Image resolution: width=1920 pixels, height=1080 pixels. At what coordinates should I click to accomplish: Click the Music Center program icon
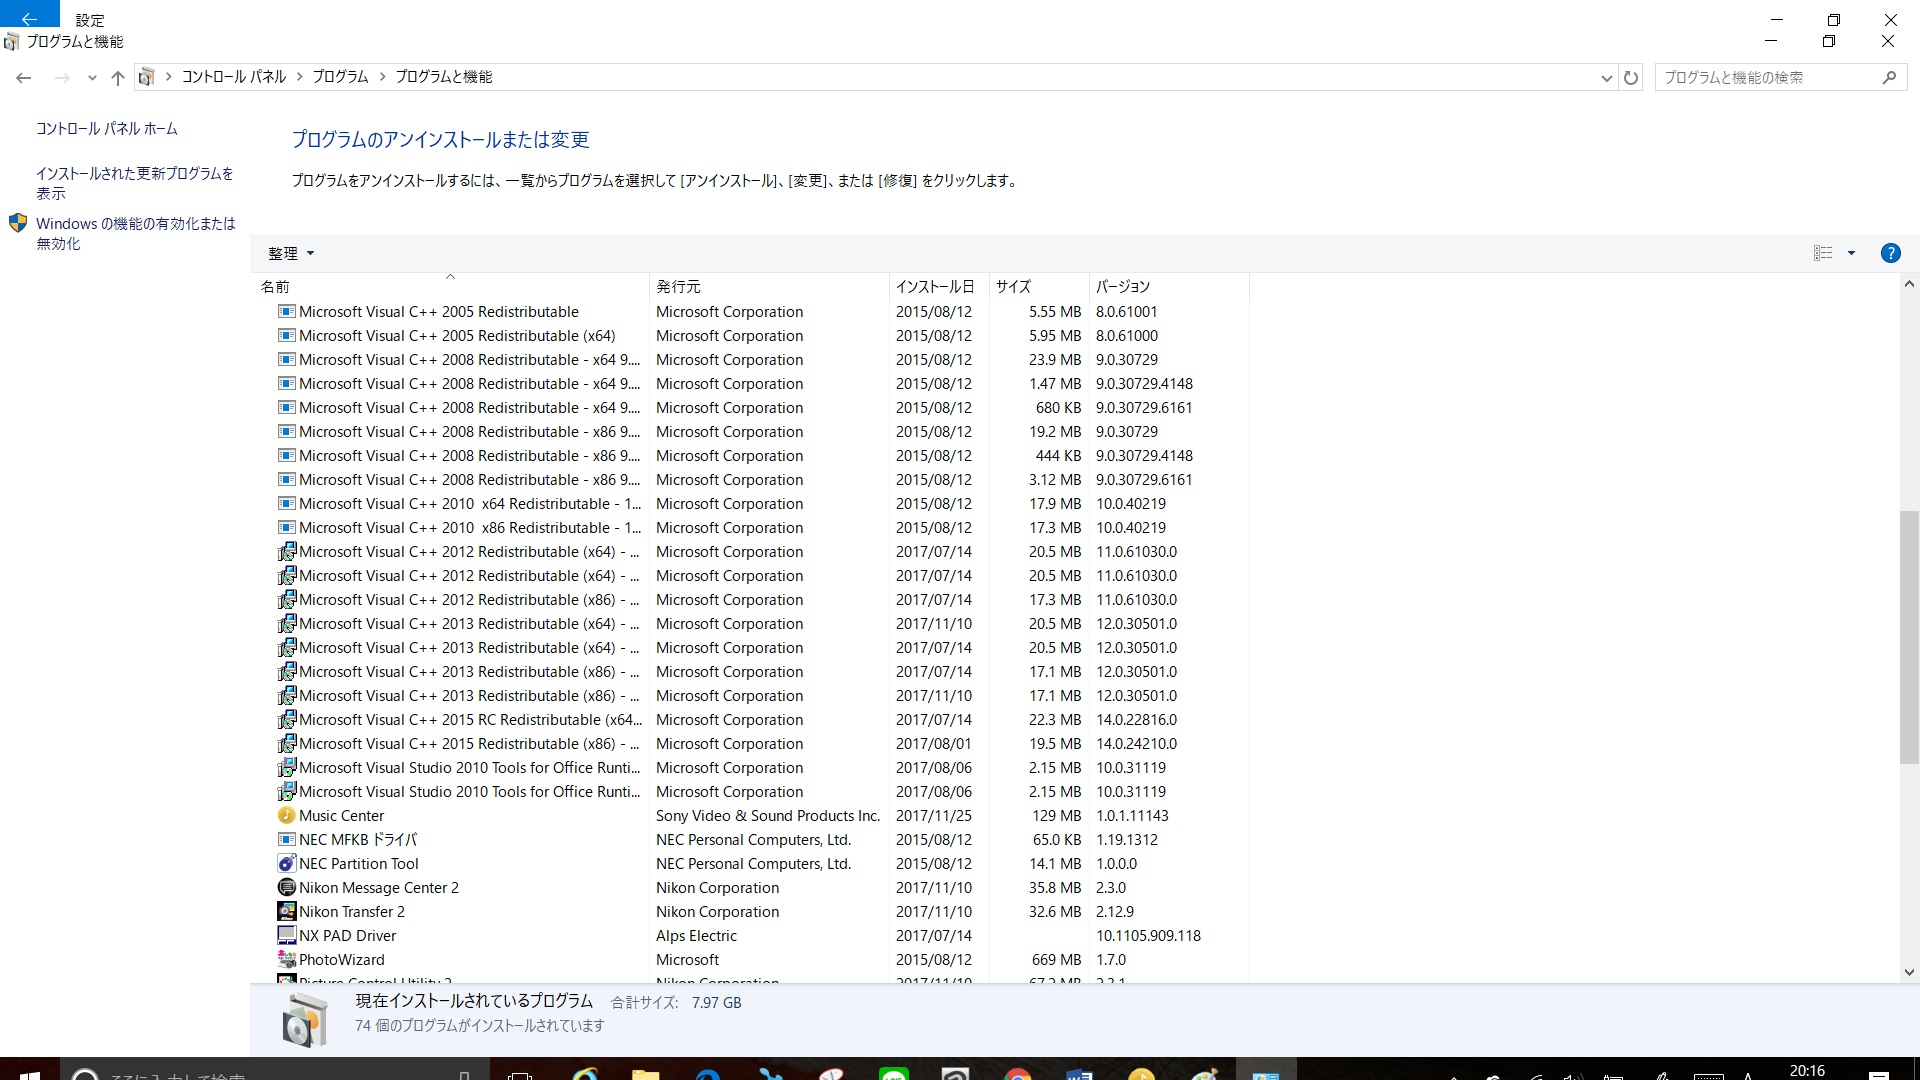tap(287, 816)
